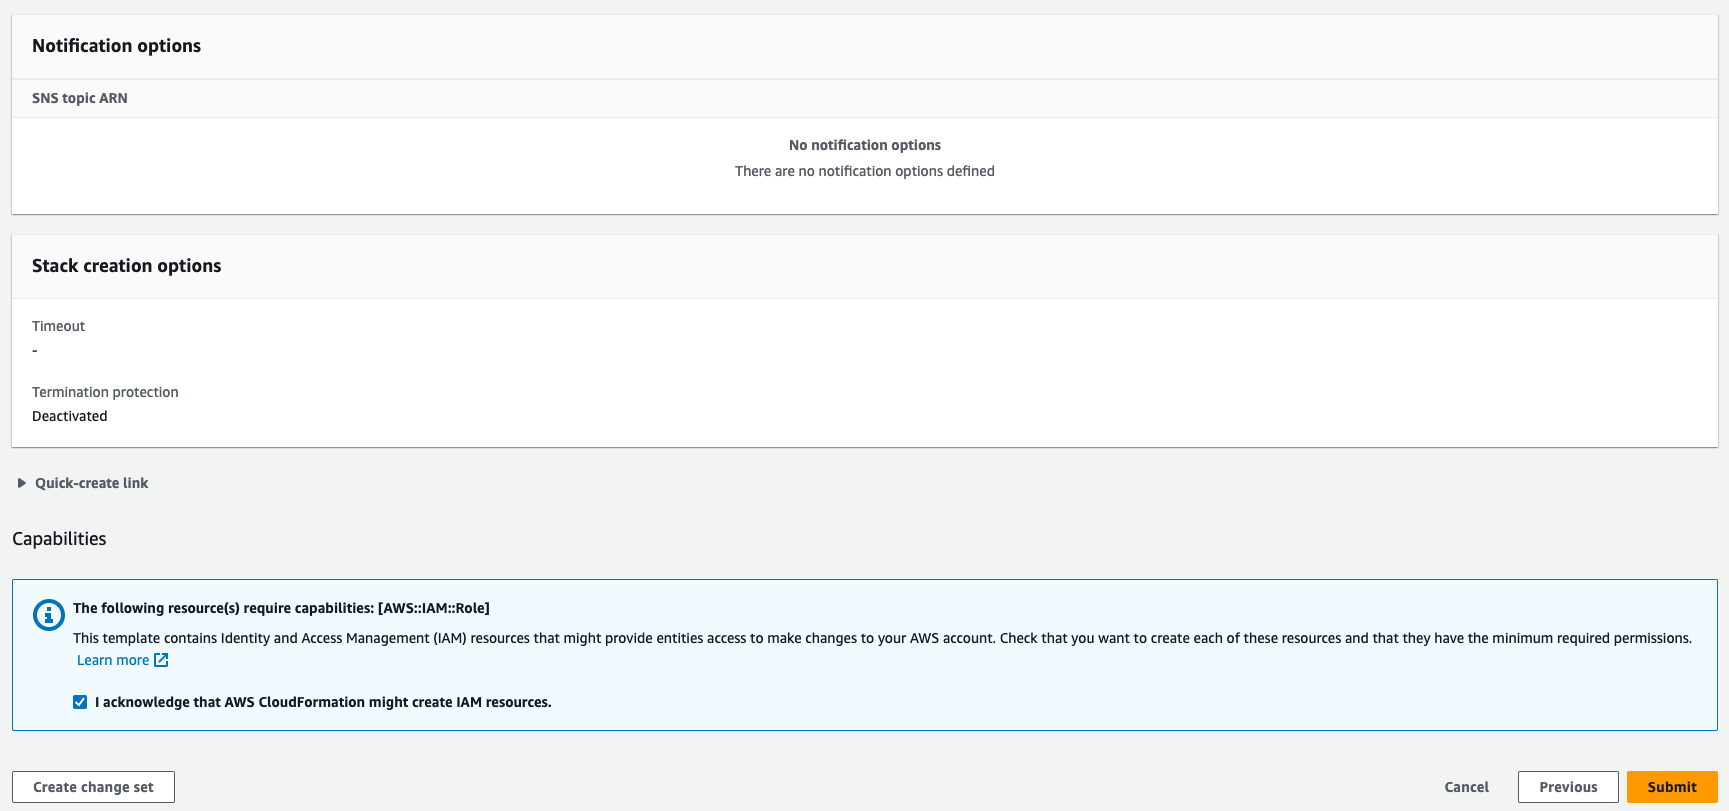Click the SNS topic ARN column header
Image resolution: width=1729 pixels, height=811 pixels.
pos(80,98)
